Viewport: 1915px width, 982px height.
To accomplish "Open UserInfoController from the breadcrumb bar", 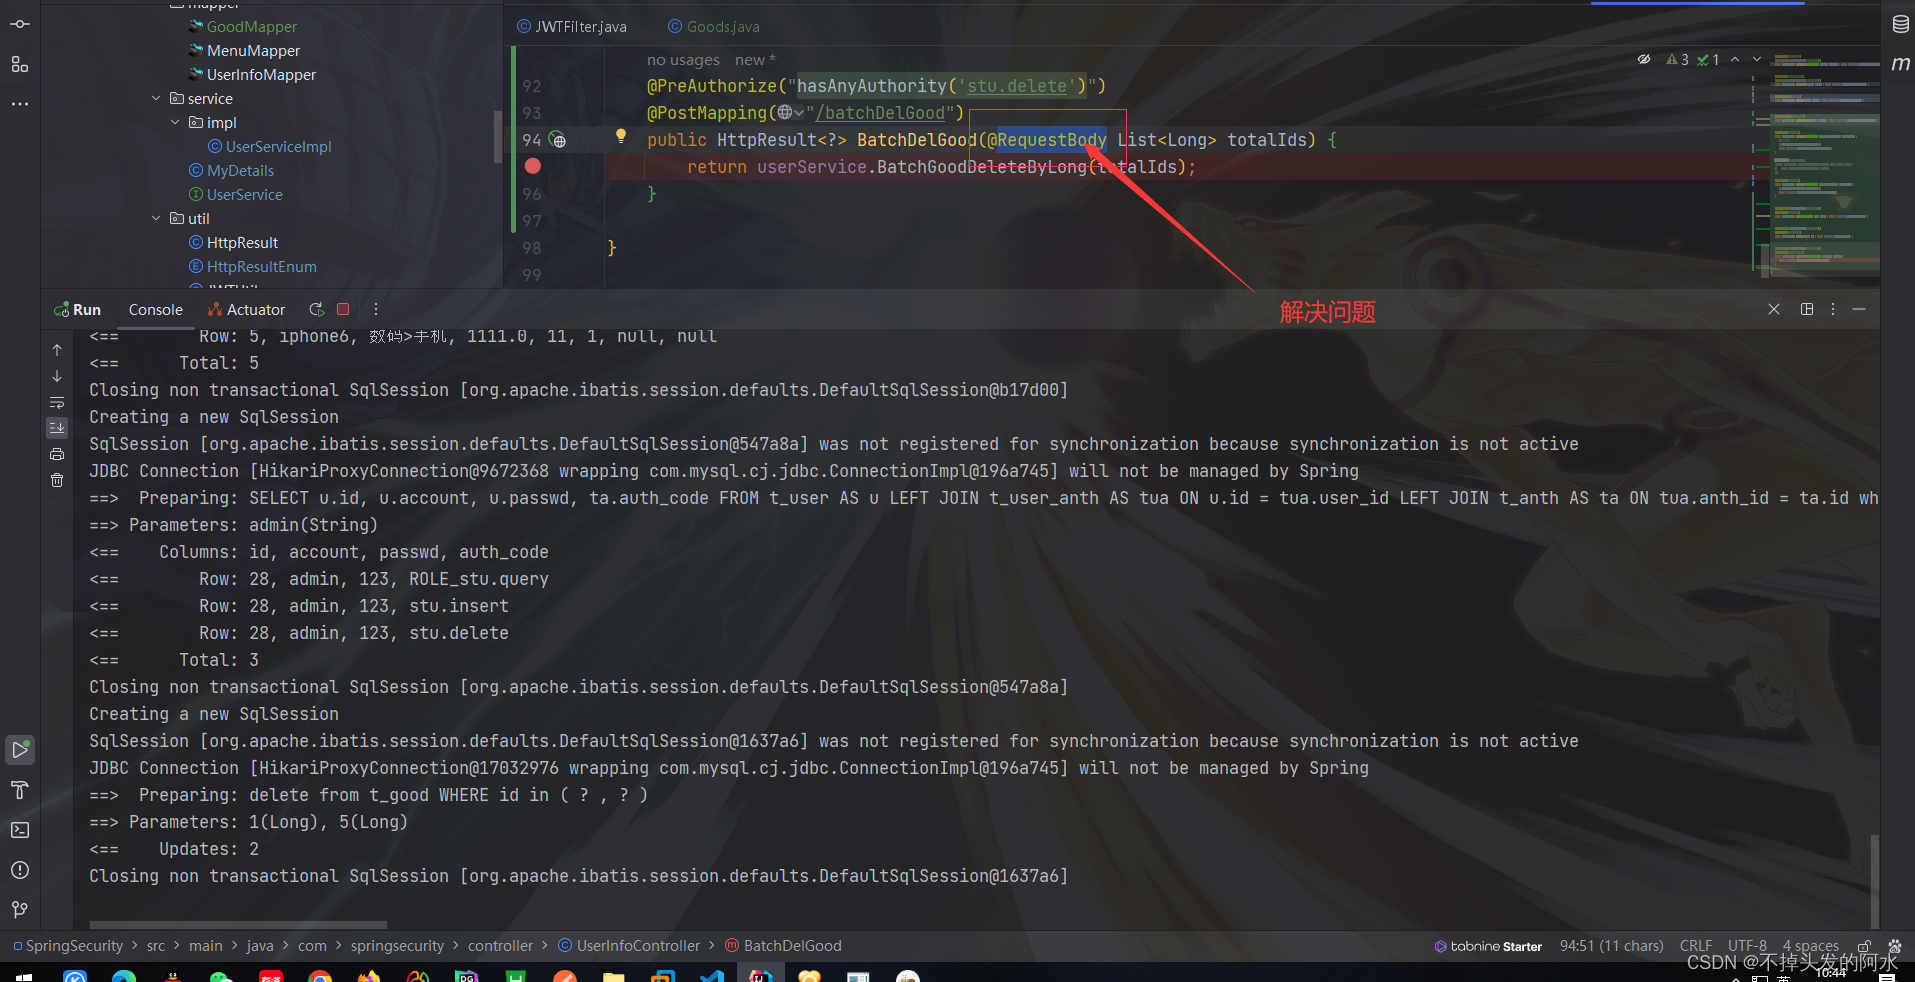I will [x=637, y=945].
